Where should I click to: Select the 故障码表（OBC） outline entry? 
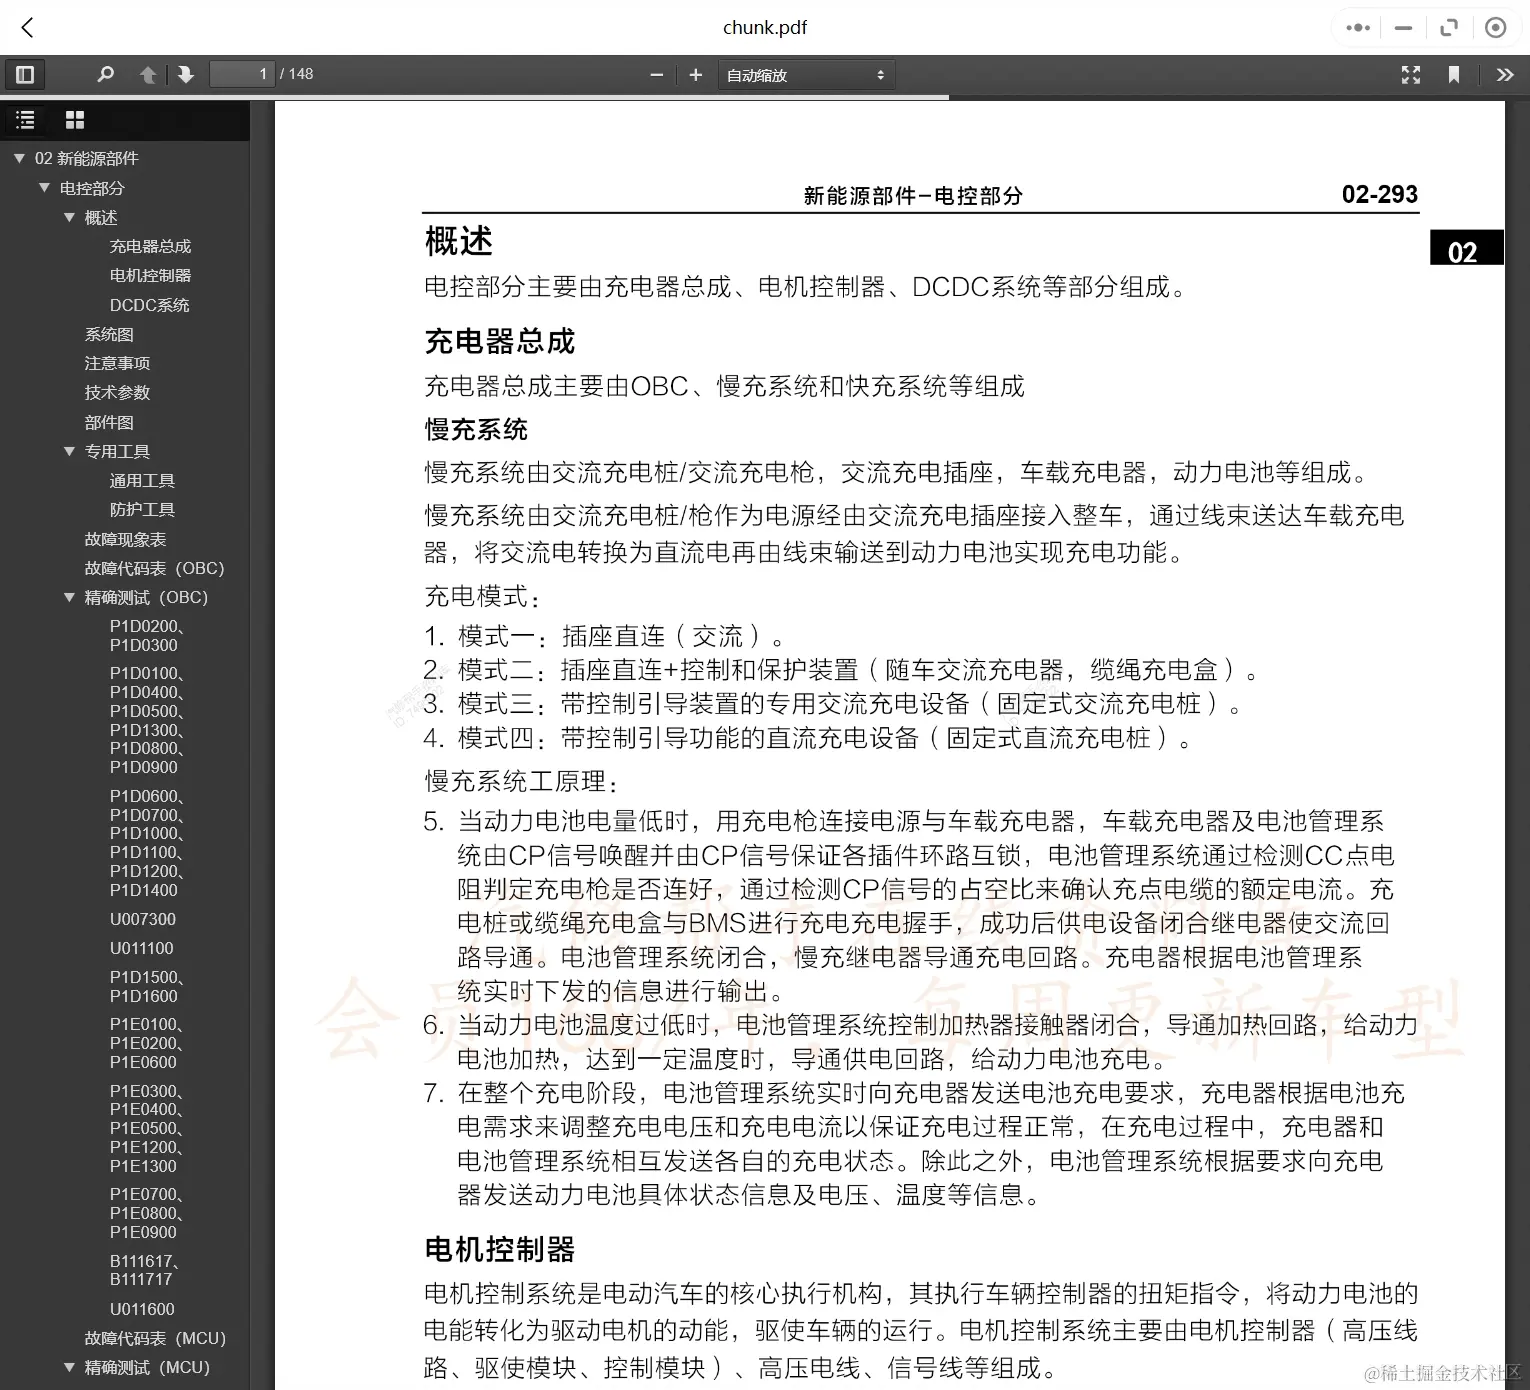tap(153, 568)
